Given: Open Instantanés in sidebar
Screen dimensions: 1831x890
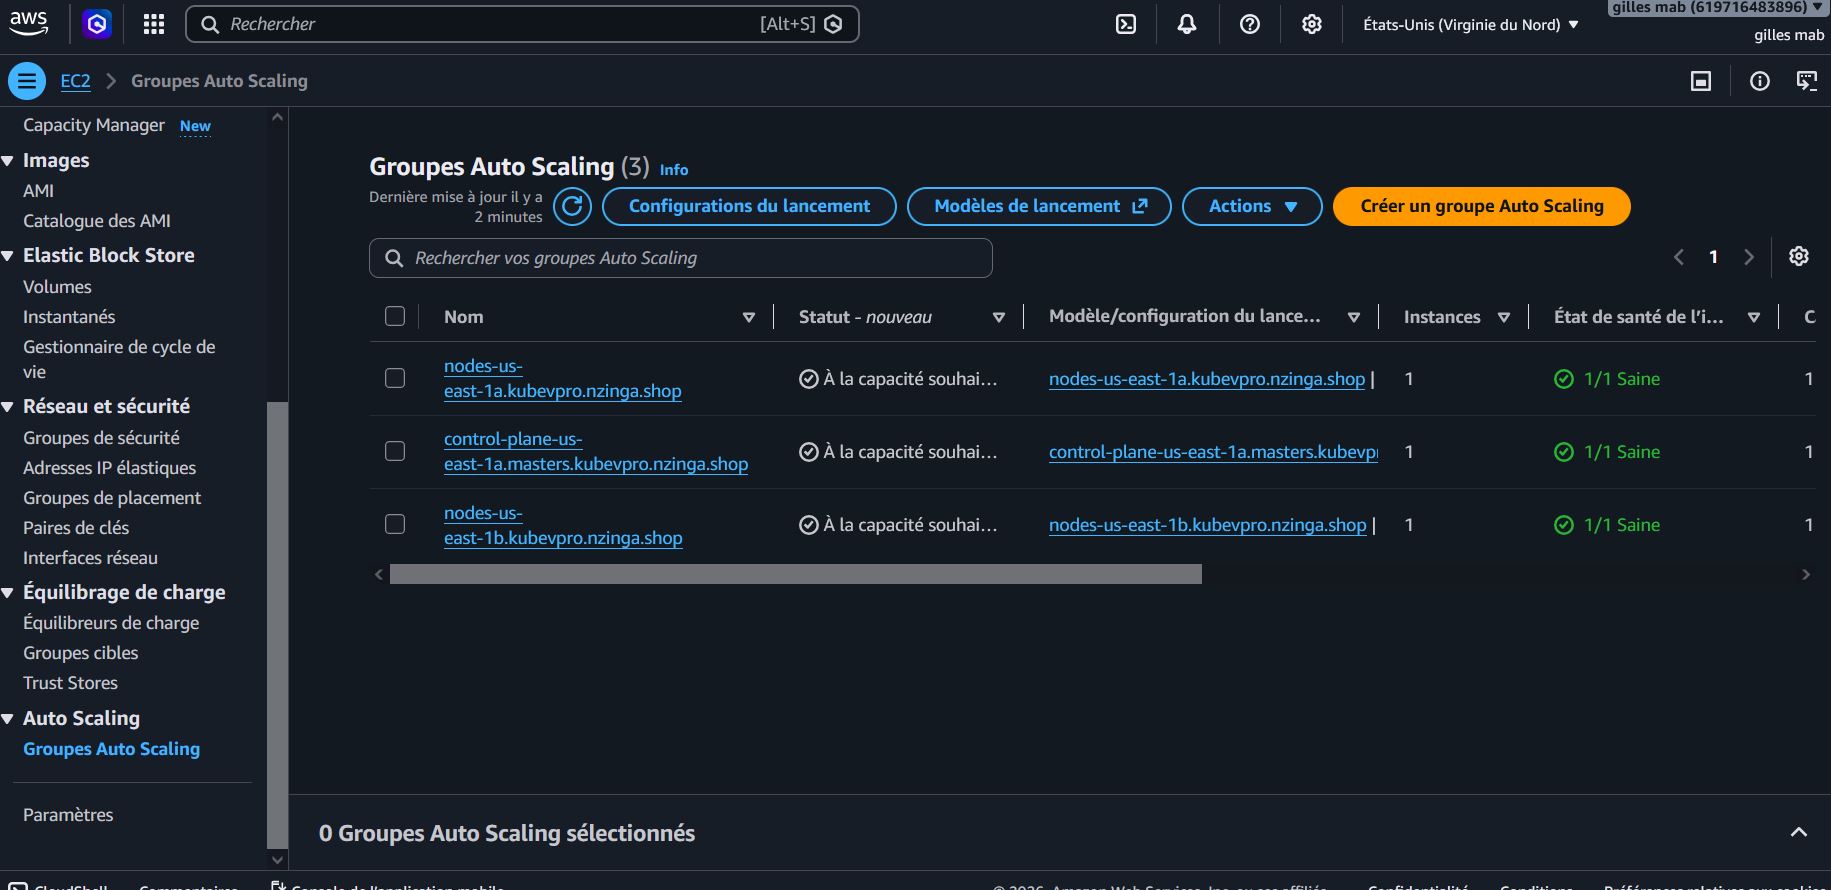Looking at the screenshot, I should tap(69, 316).
